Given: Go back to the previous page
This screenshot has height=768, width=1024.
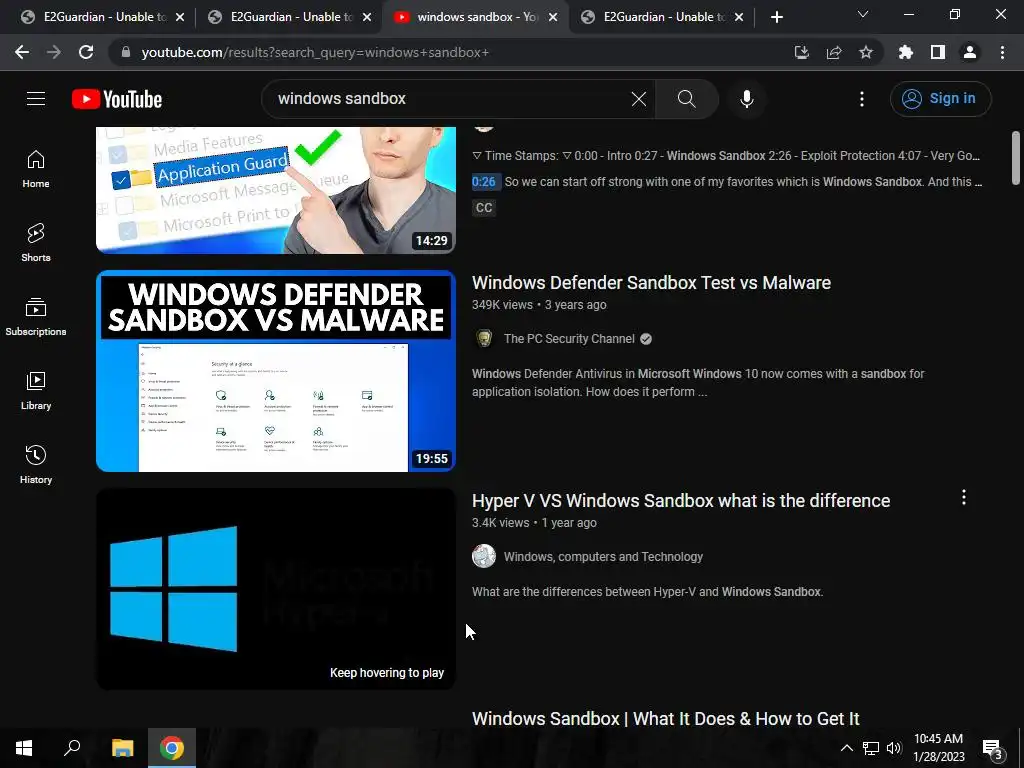Looking at the screenshot, I should [x=22, y=52].
